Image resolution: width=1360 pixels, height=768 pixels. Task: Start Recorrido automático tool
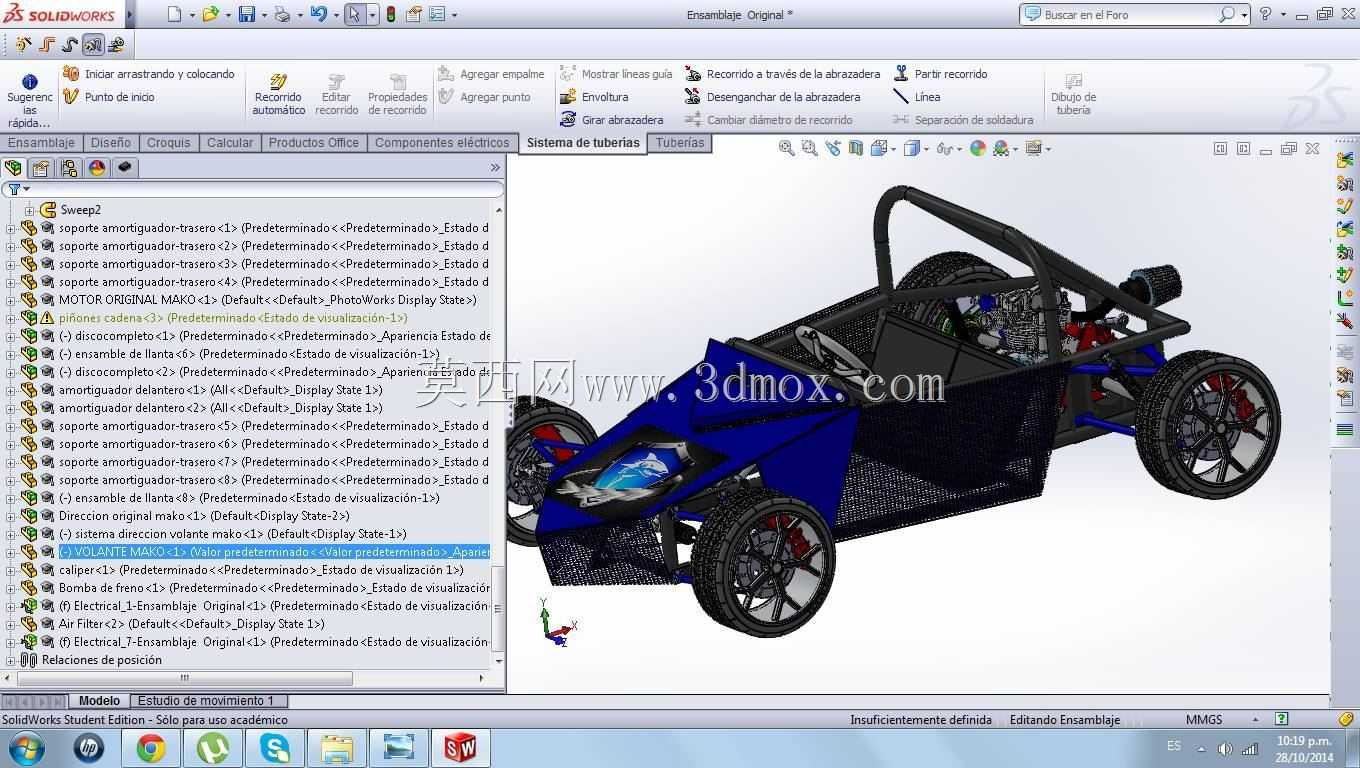point(279,94)
